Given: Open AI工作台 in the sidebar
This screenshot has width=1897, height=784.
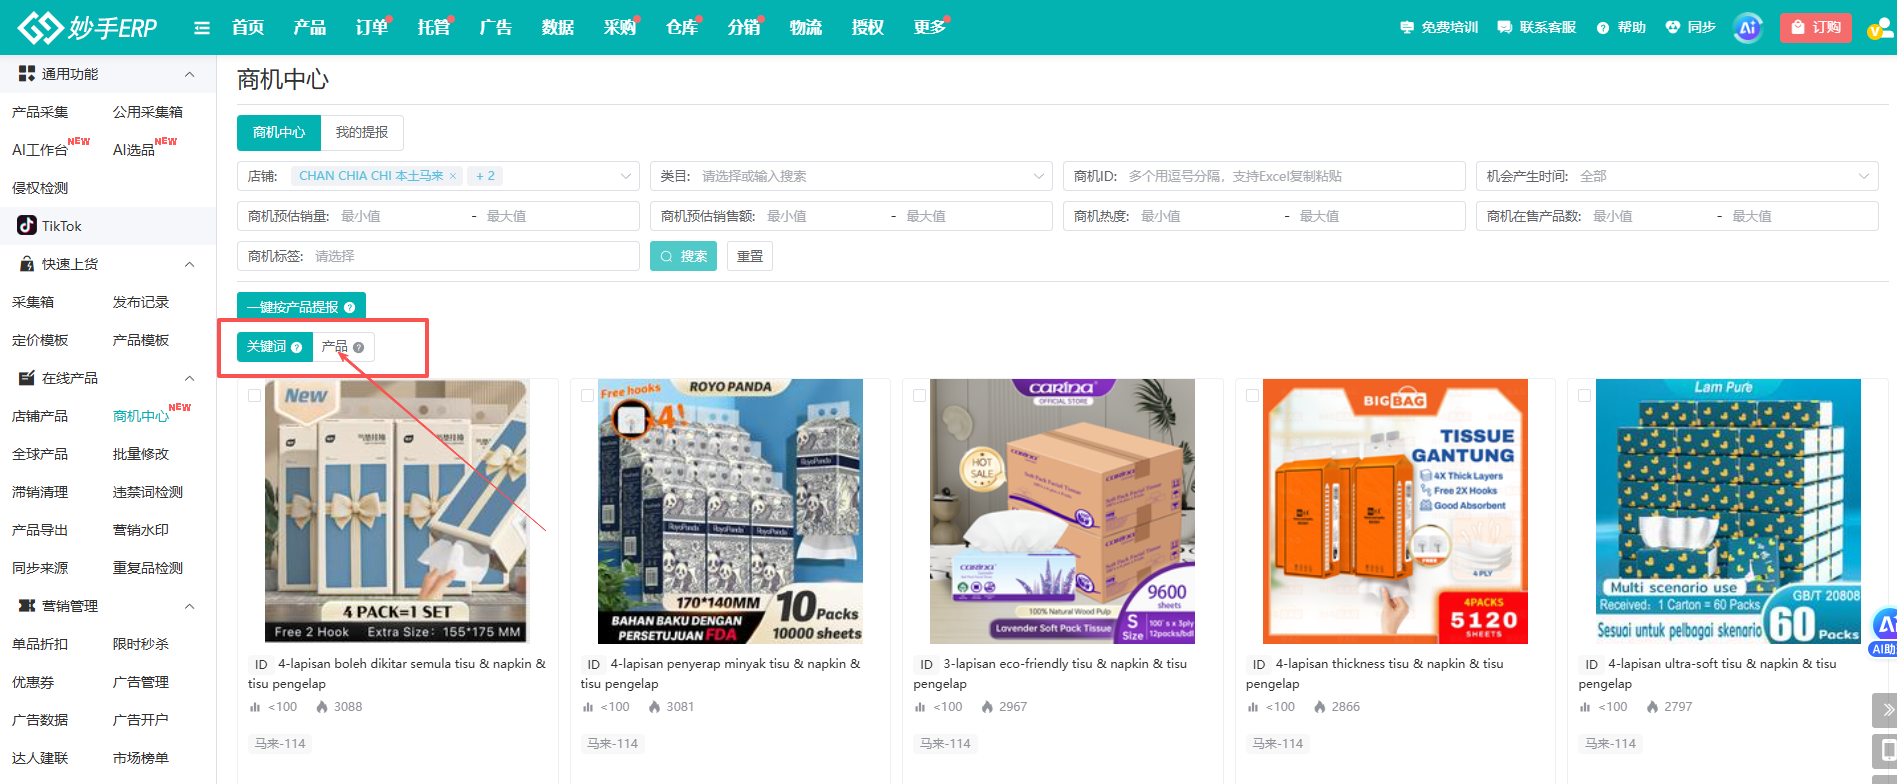Looking at the screenshot, I should [x=40, y=150].
